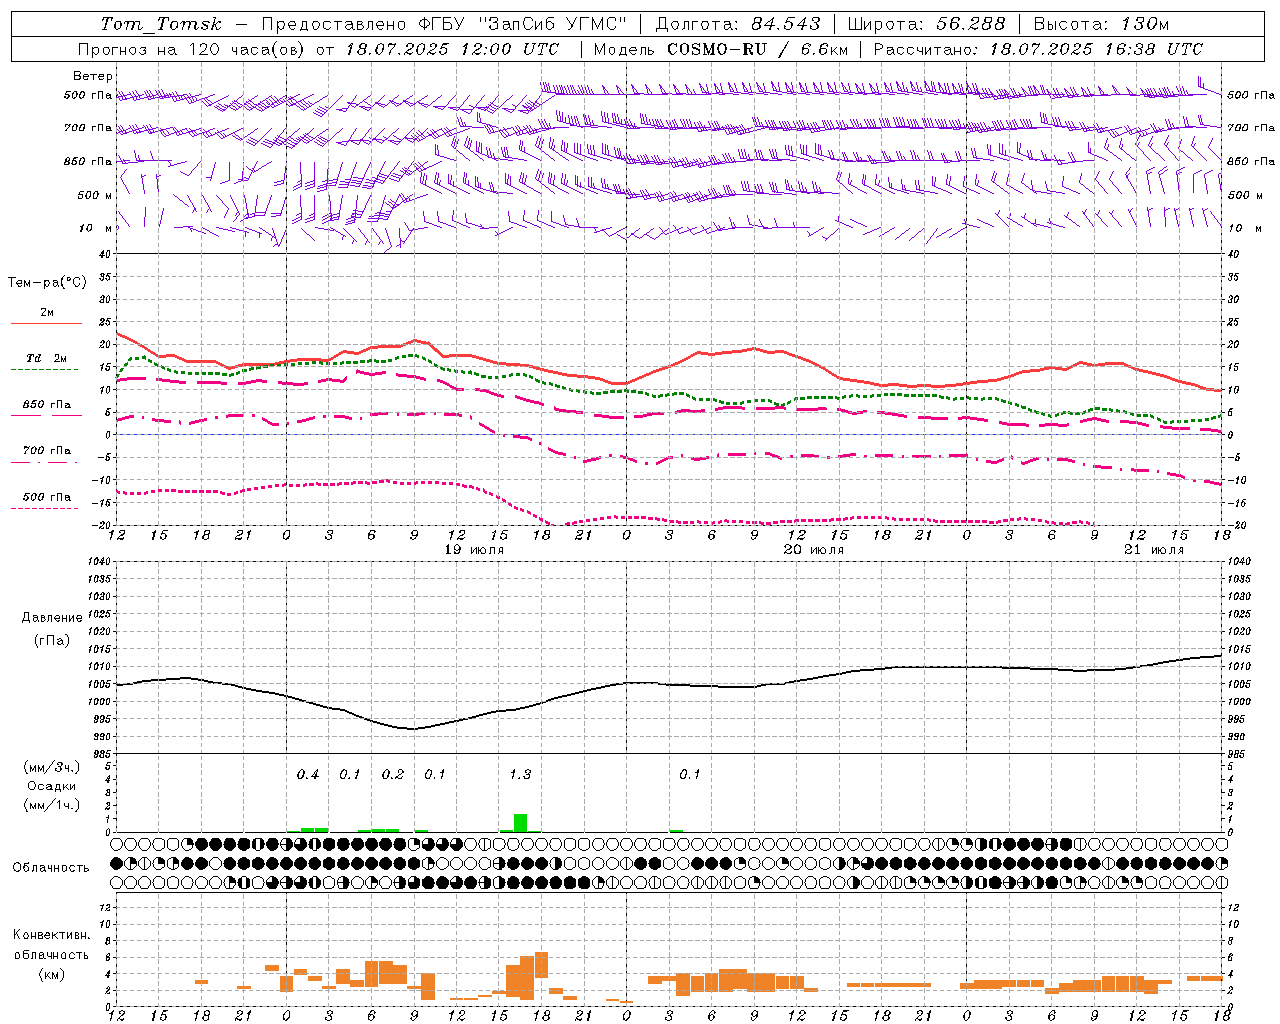Click the Долгота: 84.543 value

[x=738, y=24]
